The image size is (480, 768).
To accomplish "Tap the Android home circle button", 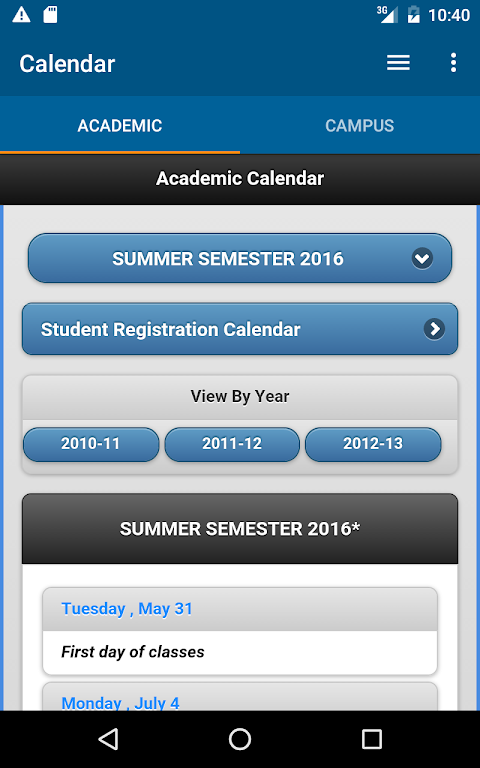I will [x=240, y=739].
